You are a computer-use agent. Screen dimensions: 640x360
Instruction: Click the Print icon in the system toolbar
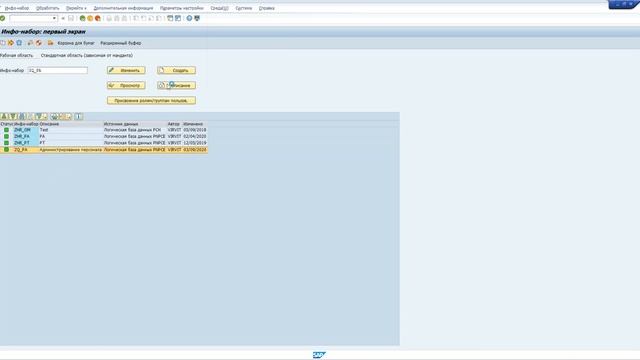(x=109, y=18)
